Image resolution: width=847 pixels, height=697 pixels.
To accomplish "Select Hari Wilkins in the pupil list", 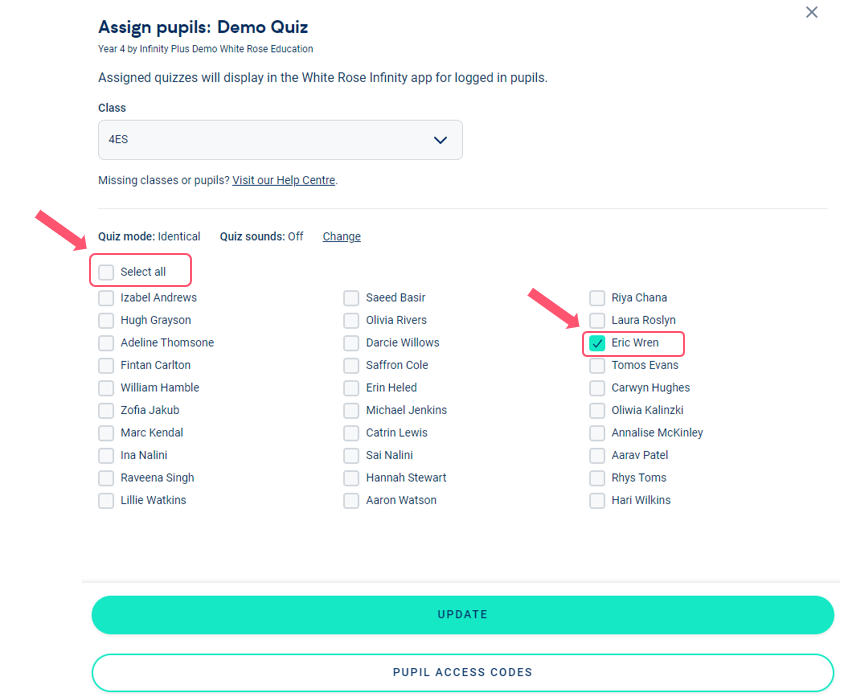I will click(x=597, y=500).
